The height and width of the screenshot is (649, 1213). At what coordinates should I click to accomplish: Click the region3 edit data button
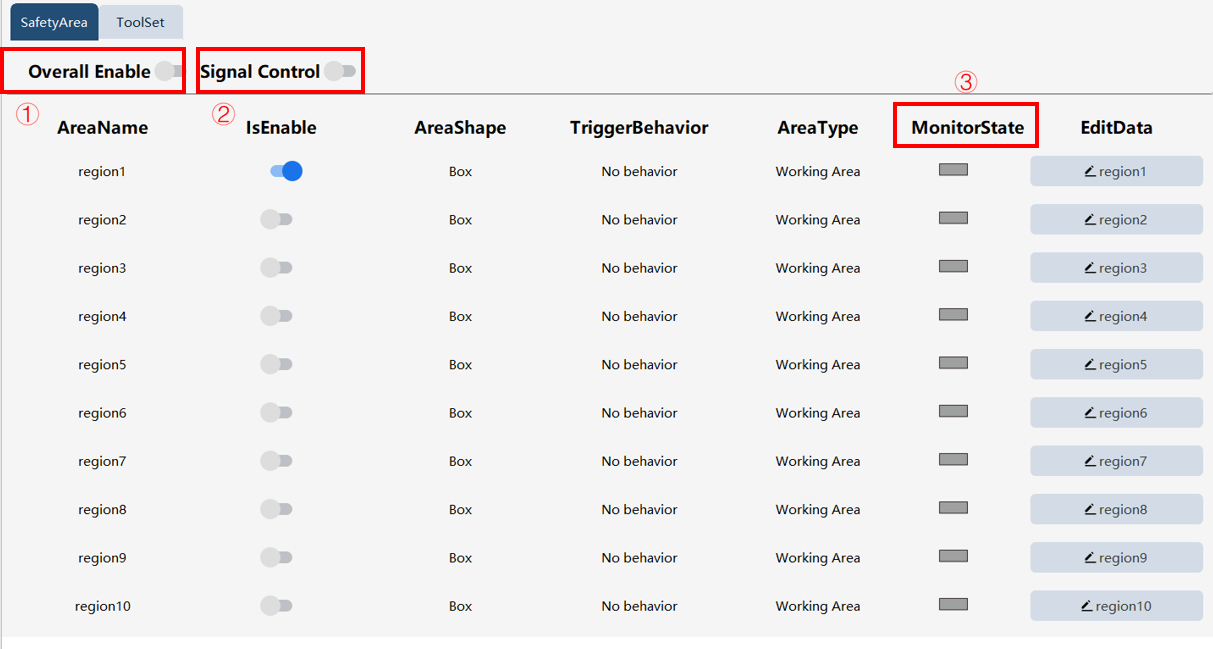coord(1116,267)
